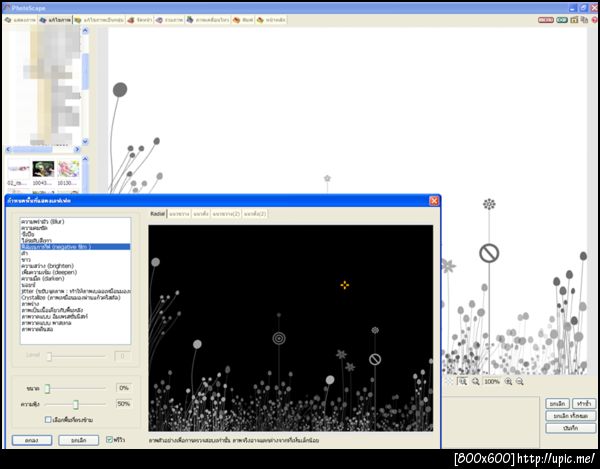This screenshot has height=469, width=600.
Task: Switch to the แก้ไขภาพ editor tab
Action: pyautogui.click(x=55, y=20)
